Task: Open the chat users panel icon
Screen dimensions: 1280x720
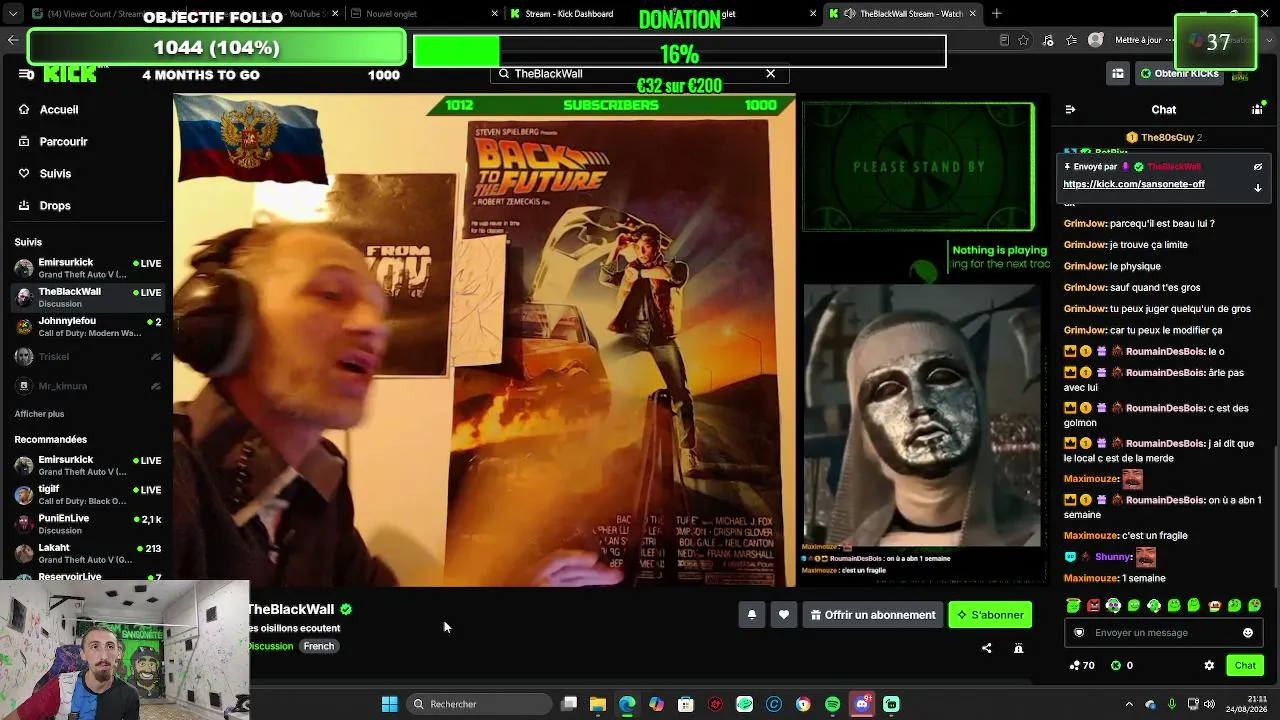Action: (x=1257, y=110)
